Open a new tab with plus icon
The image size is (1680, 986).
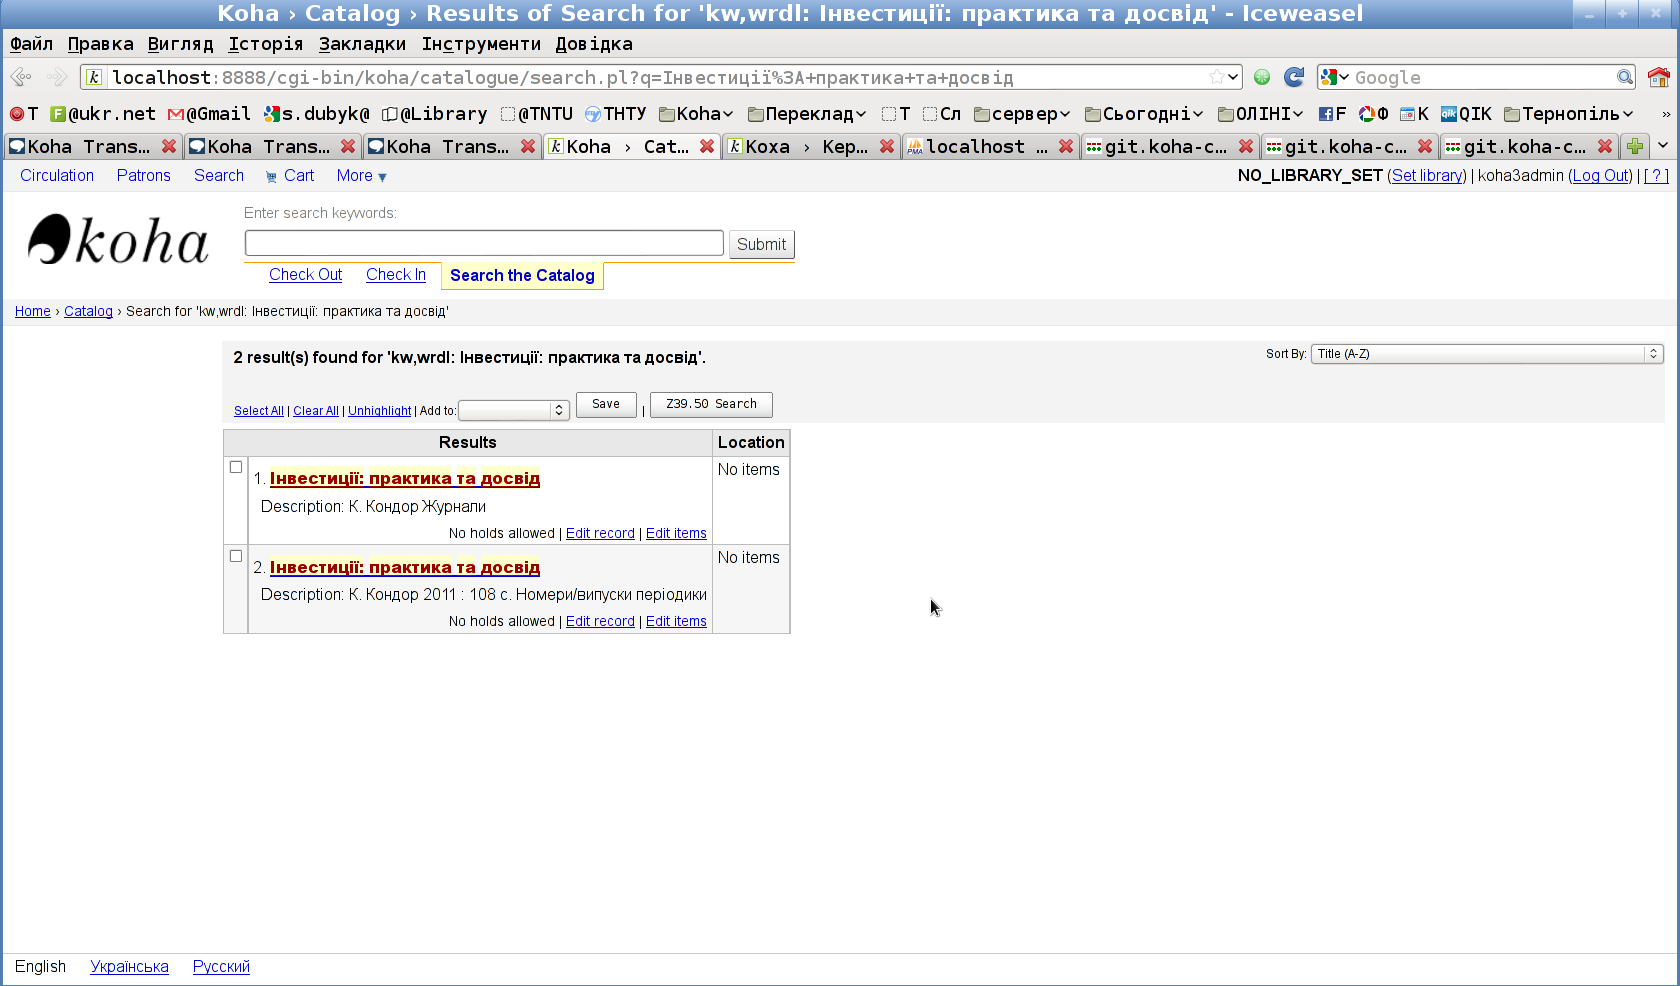pyautogui.click(x=1635, y=146)
